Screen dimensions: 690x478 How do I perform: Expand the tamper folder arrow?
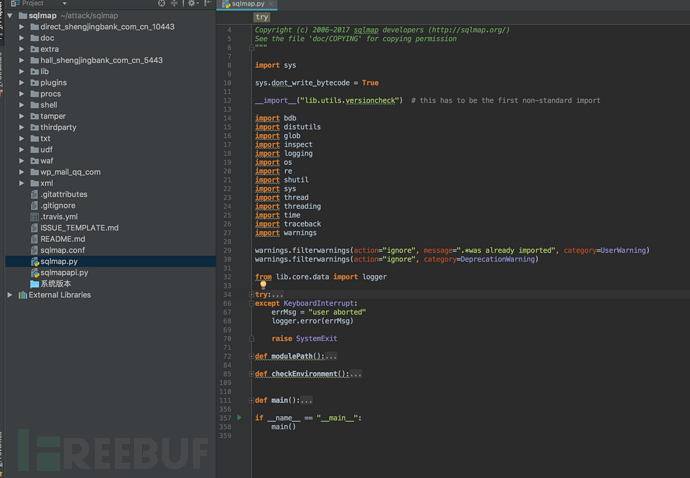point(21,116)
